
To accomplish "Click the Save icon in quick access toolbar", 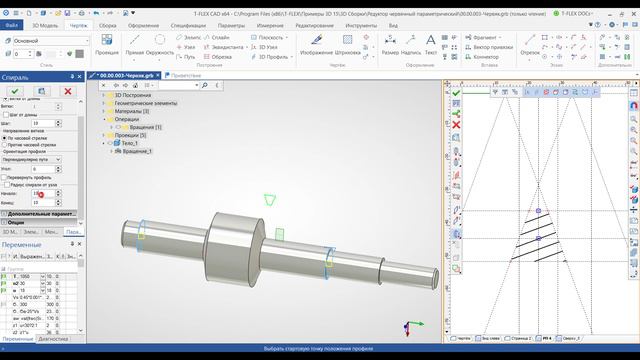I will tap(67, 13).
